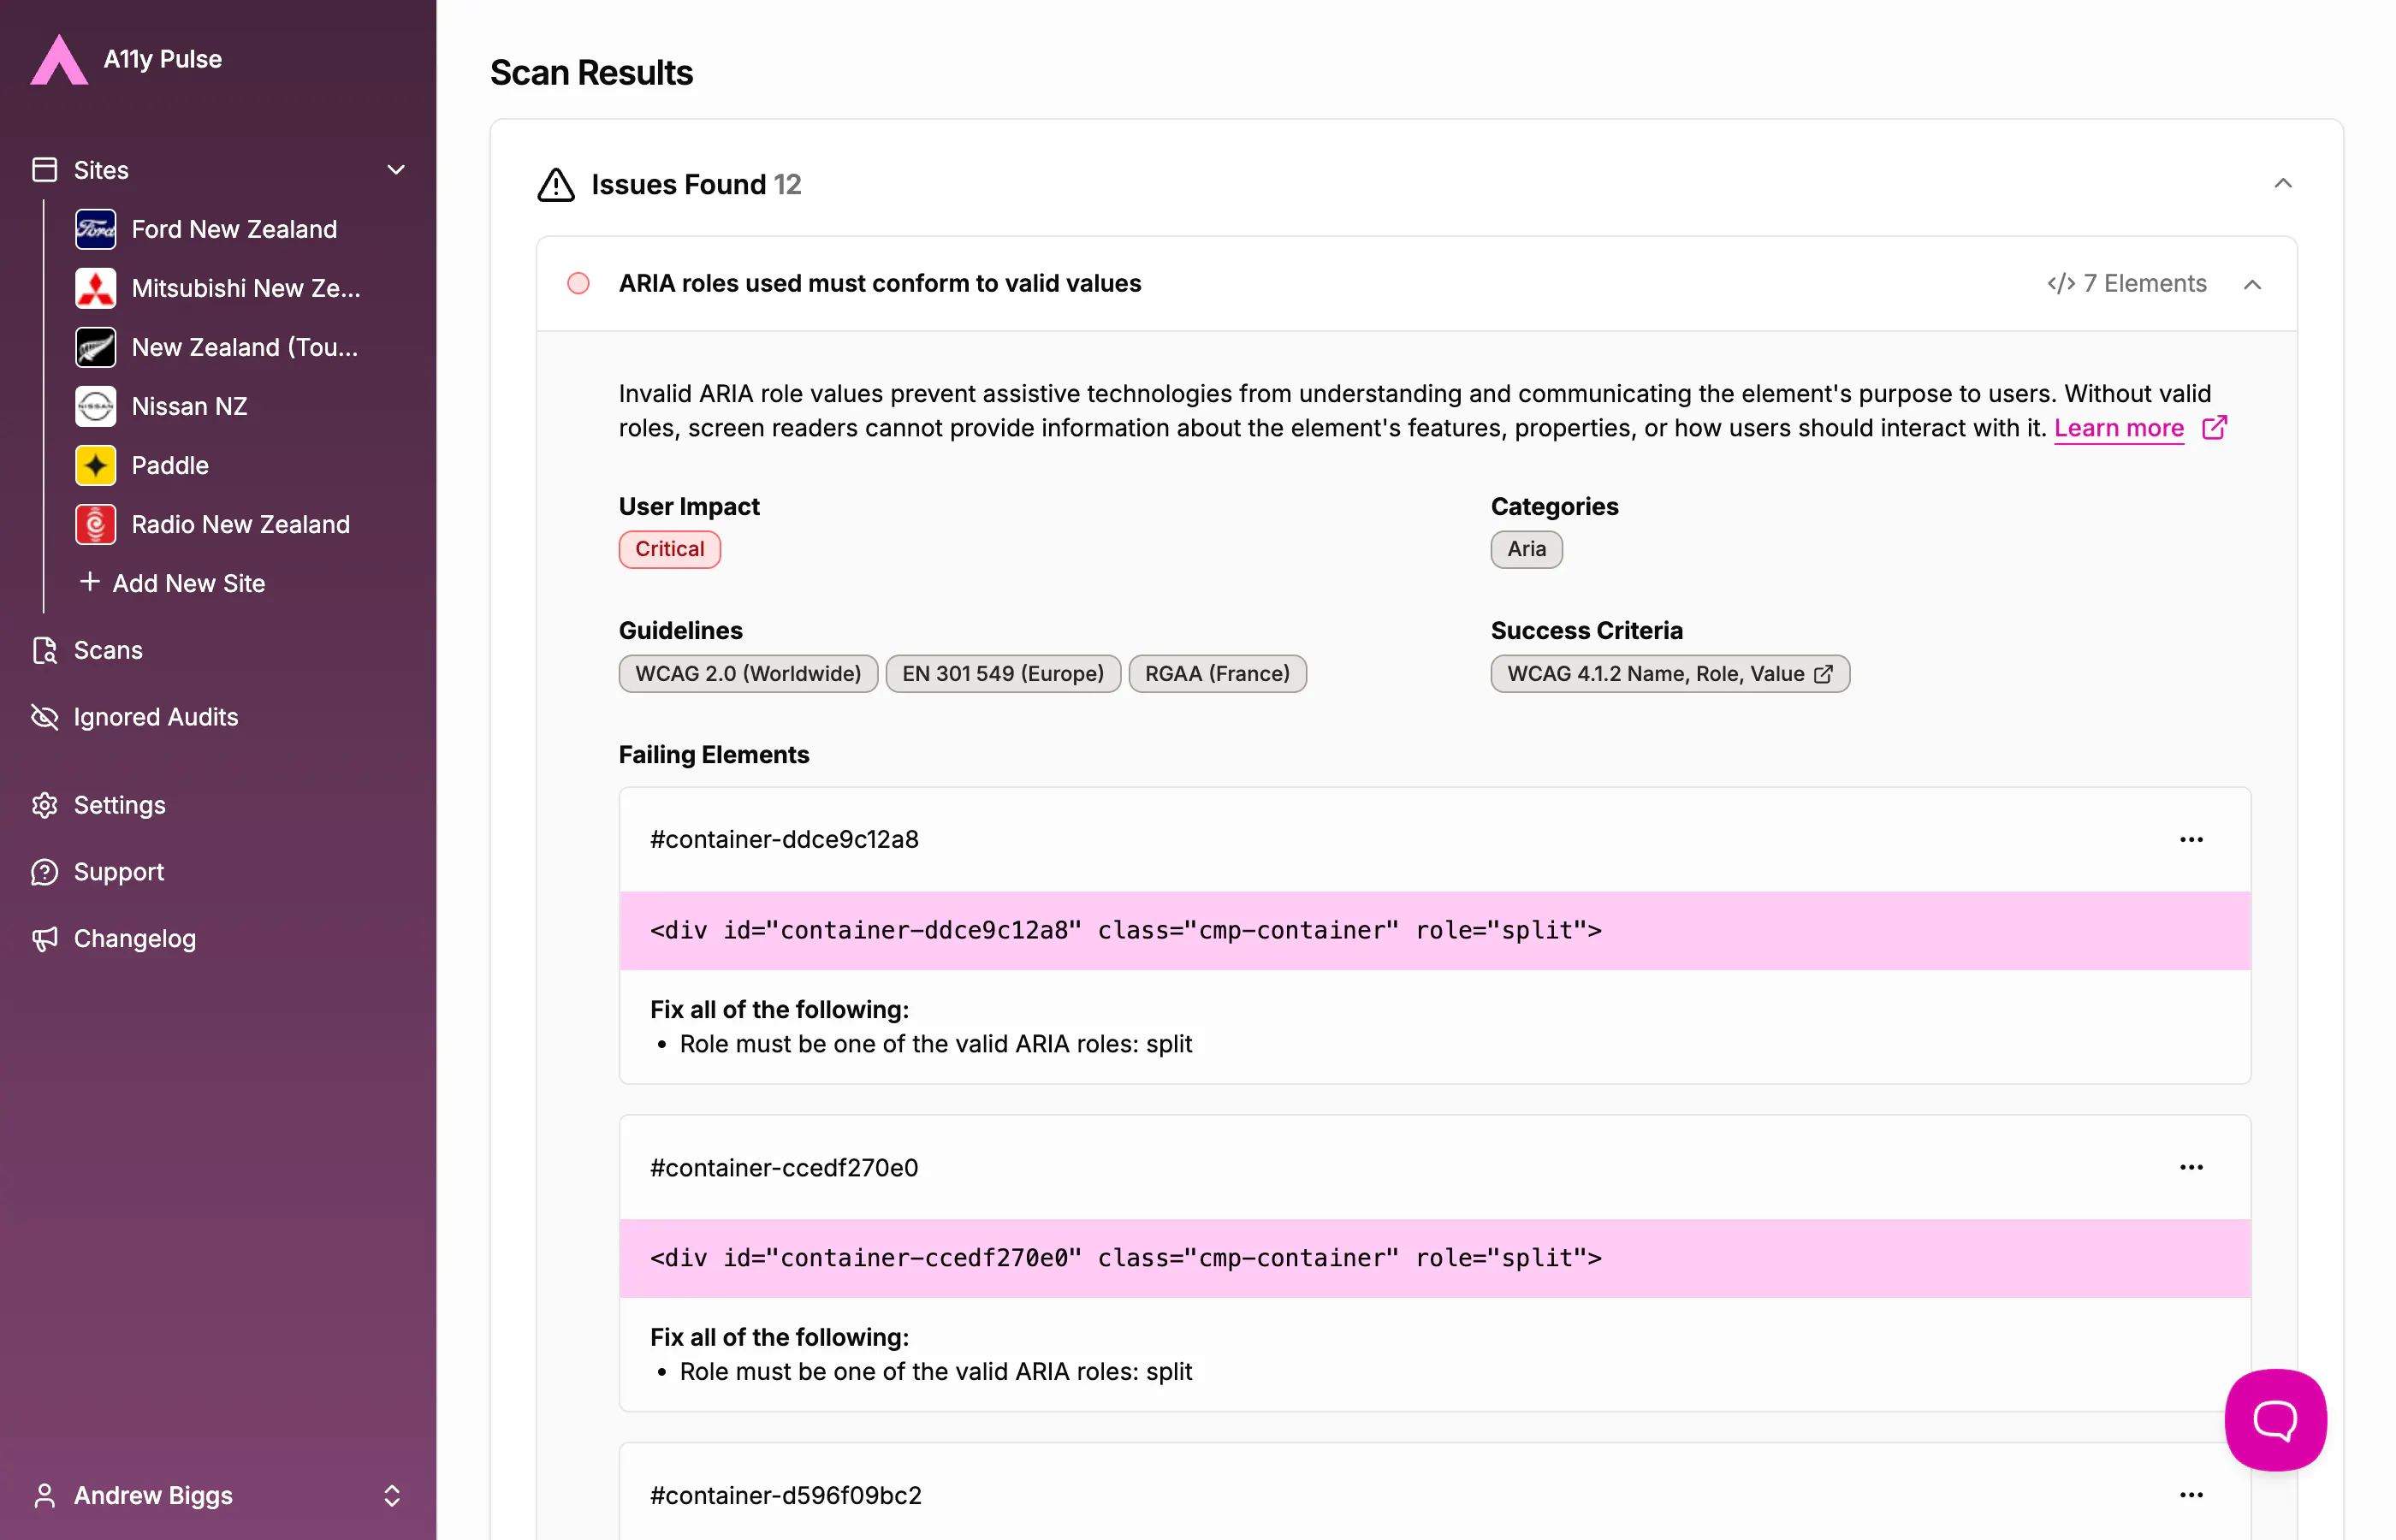
Task: Click the Support question bubble icon
Action: [45, 872]
